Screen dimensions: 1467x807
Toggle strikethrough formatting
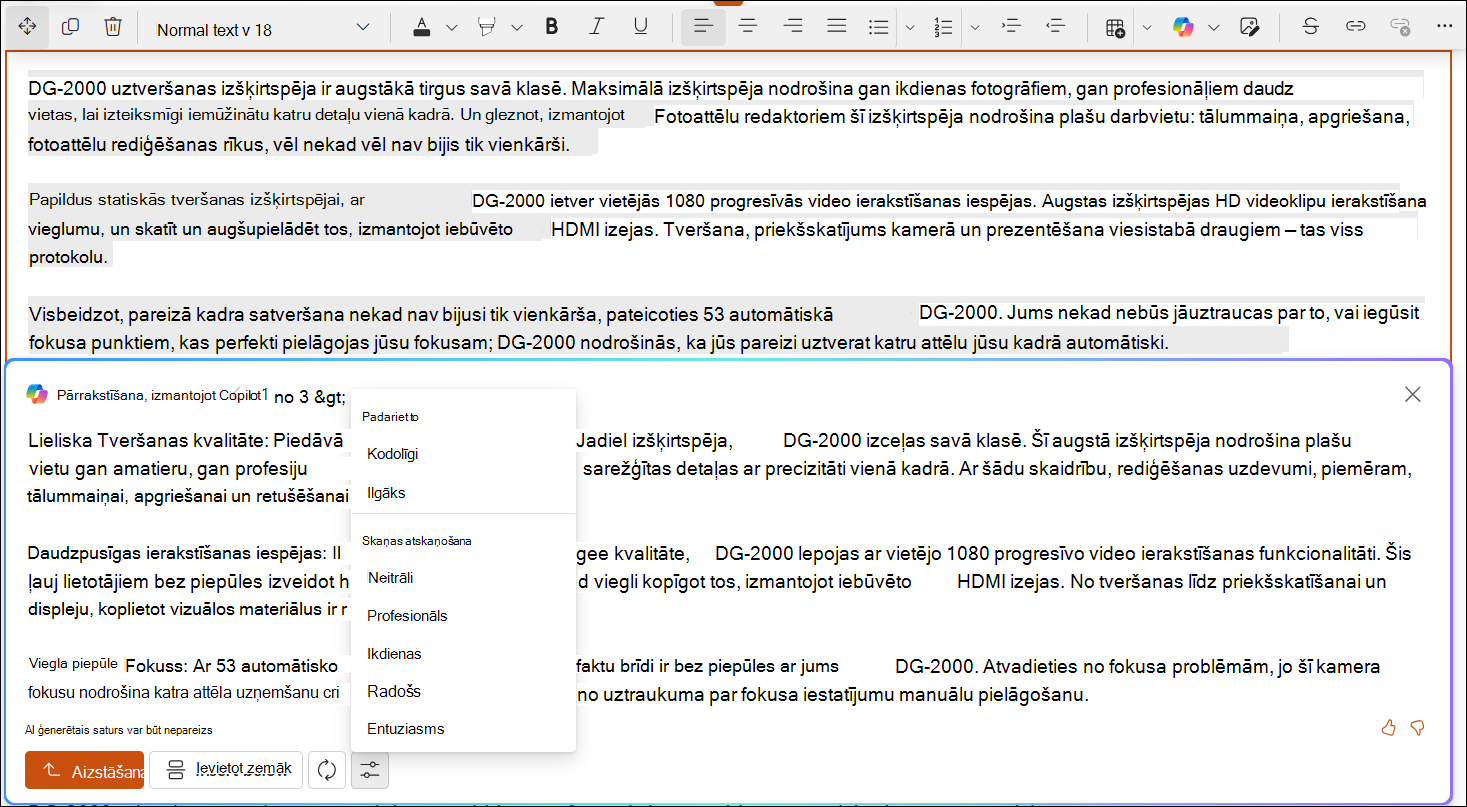(x=1310, y=27)
